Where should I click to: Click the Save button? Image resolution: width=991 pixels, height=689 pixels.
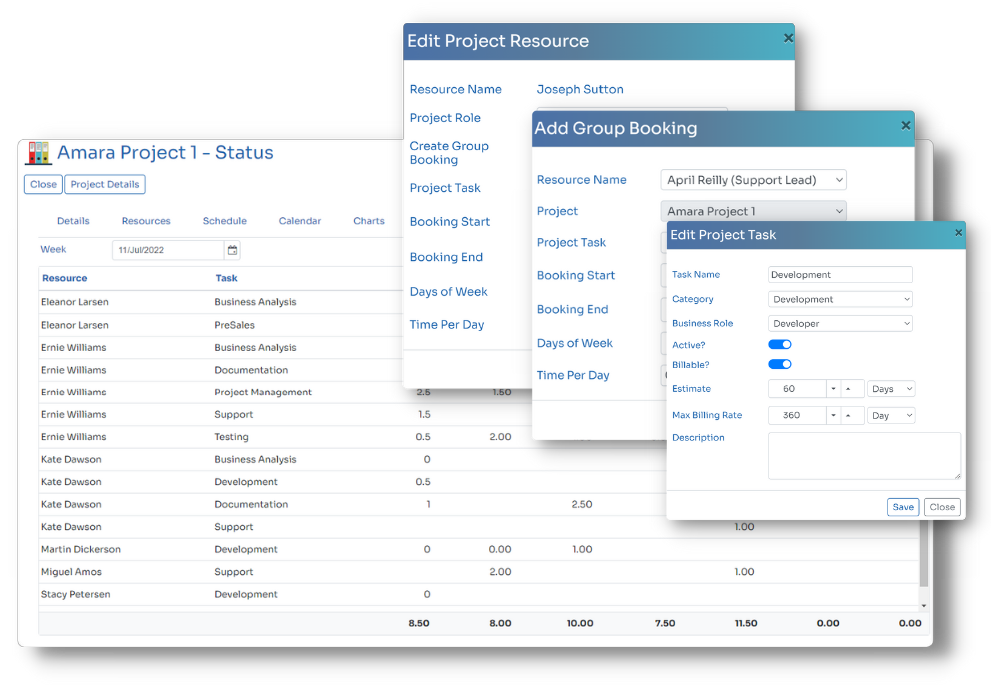903,507
